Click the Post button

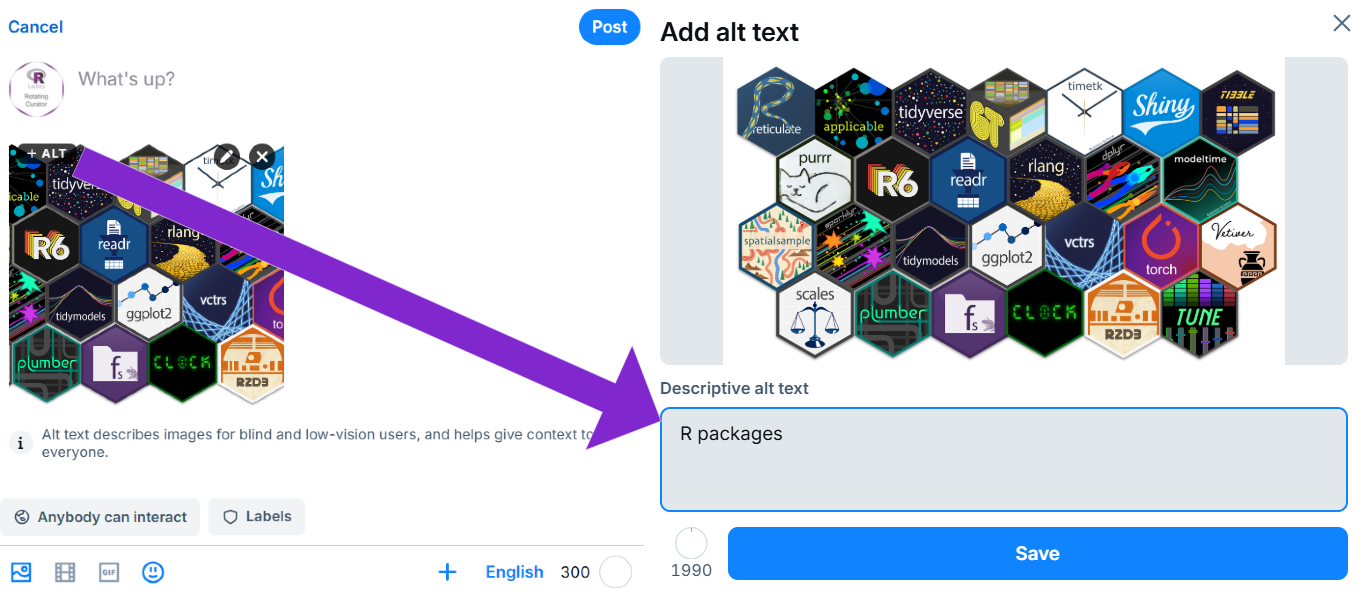pyautogui.click(x=609, y=27)
